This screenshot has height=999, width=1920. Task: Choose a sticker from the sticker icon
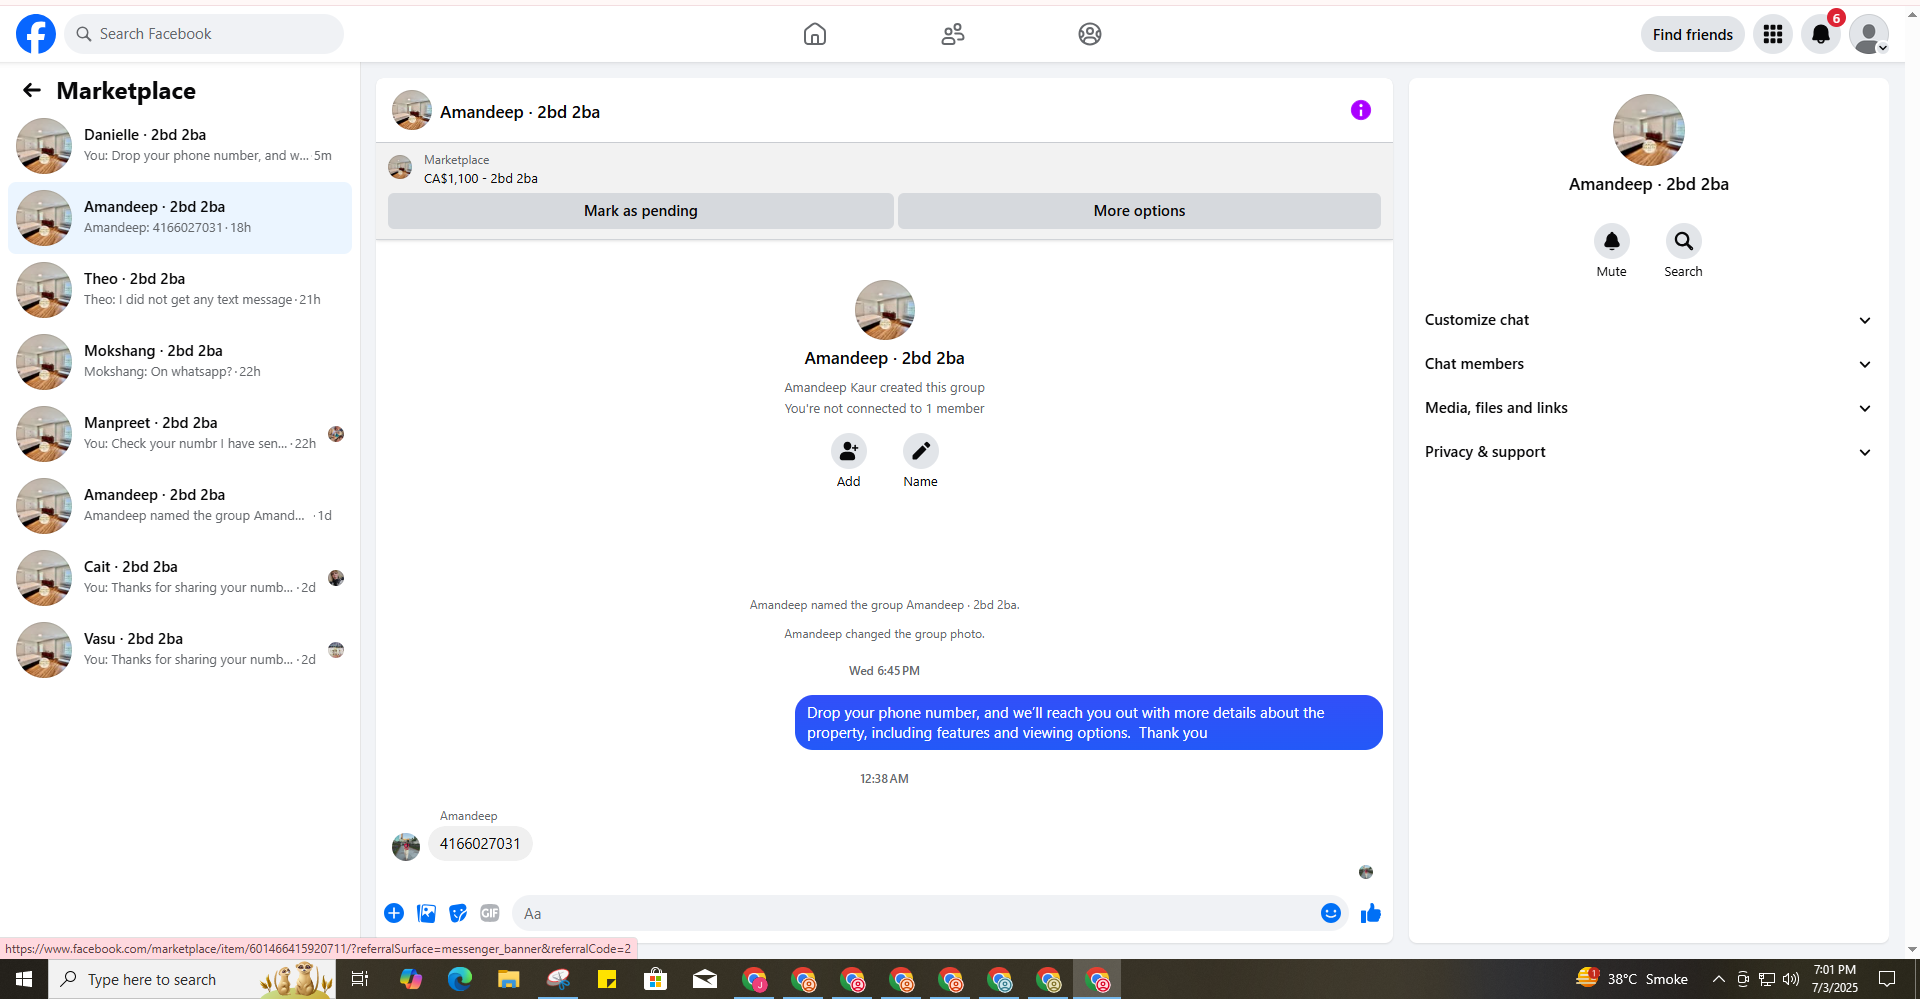pyautogui.click(x=458, y=913)
